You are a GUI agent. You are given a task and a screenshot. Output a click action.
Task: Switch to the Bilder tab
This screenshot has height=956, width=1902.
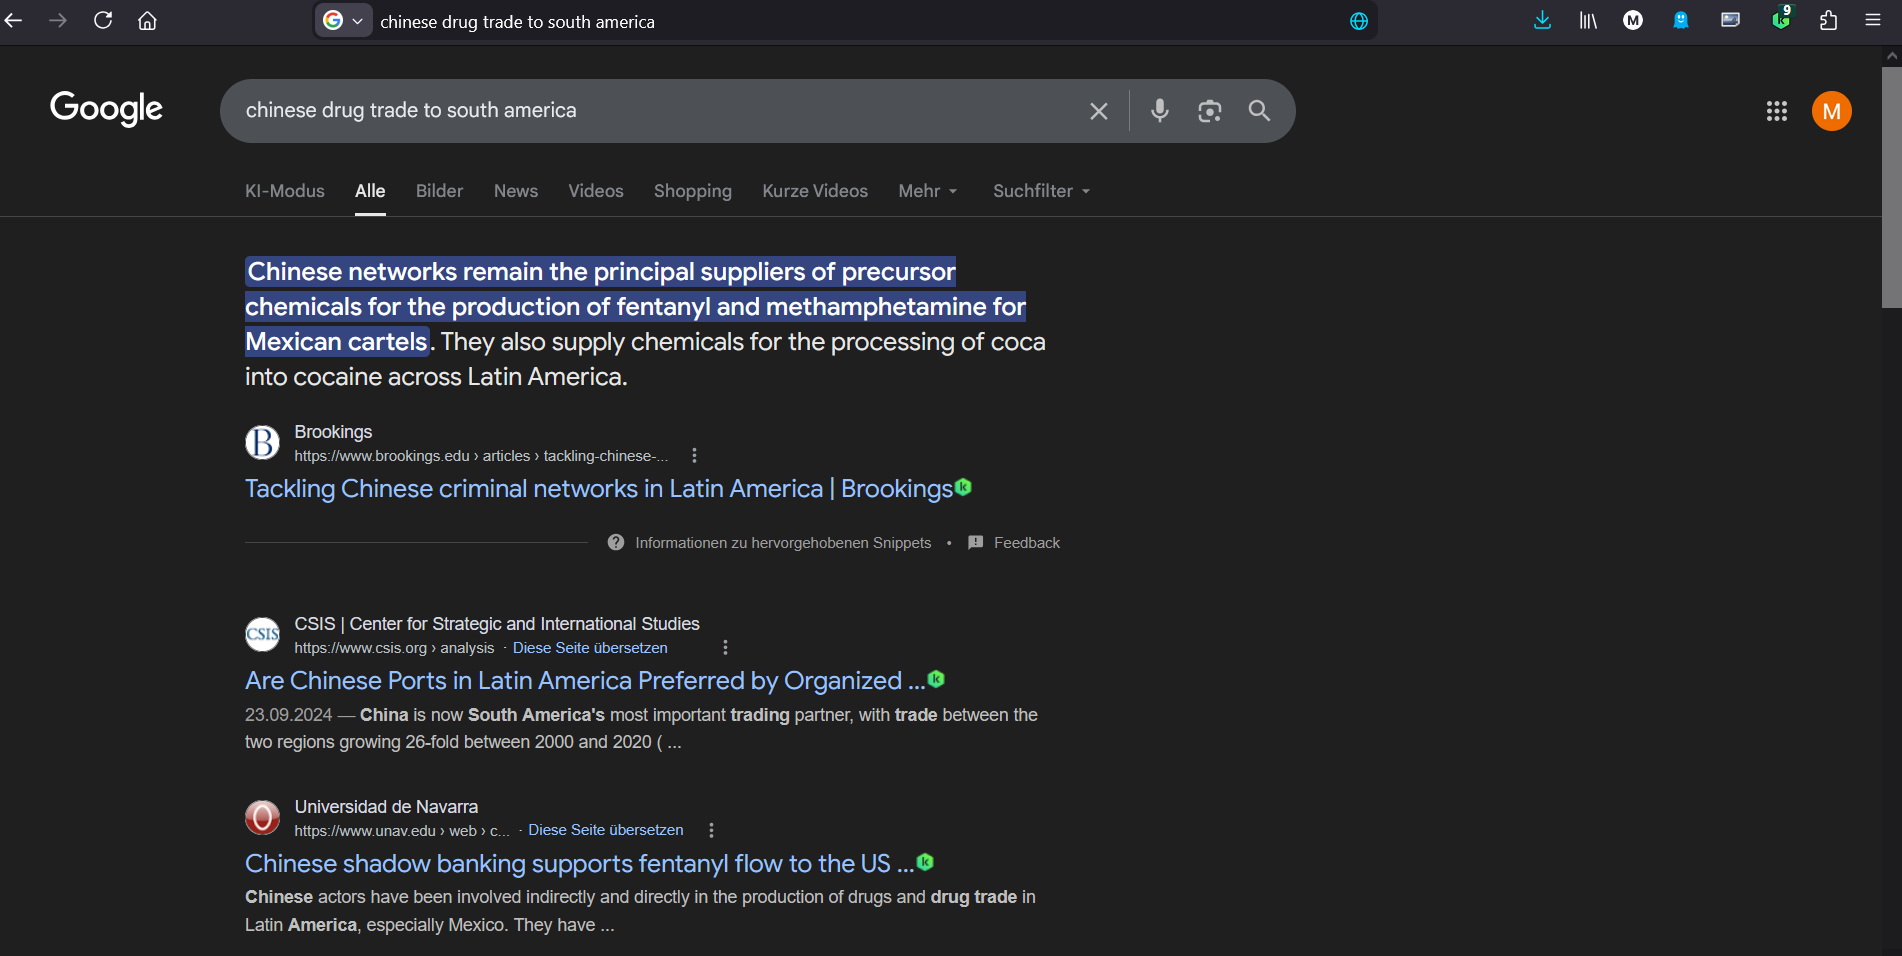point(439,191)
